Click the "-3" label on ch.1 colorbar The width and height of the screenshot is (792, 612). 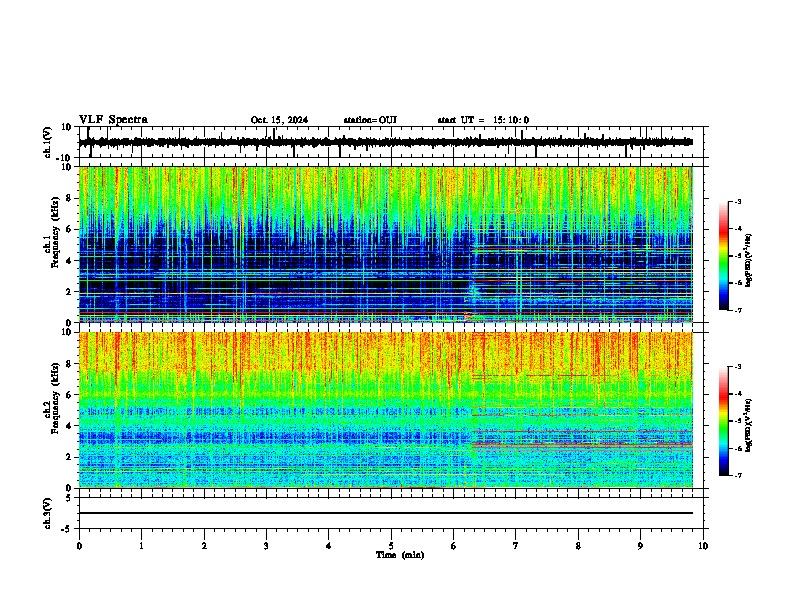(738, 201)
